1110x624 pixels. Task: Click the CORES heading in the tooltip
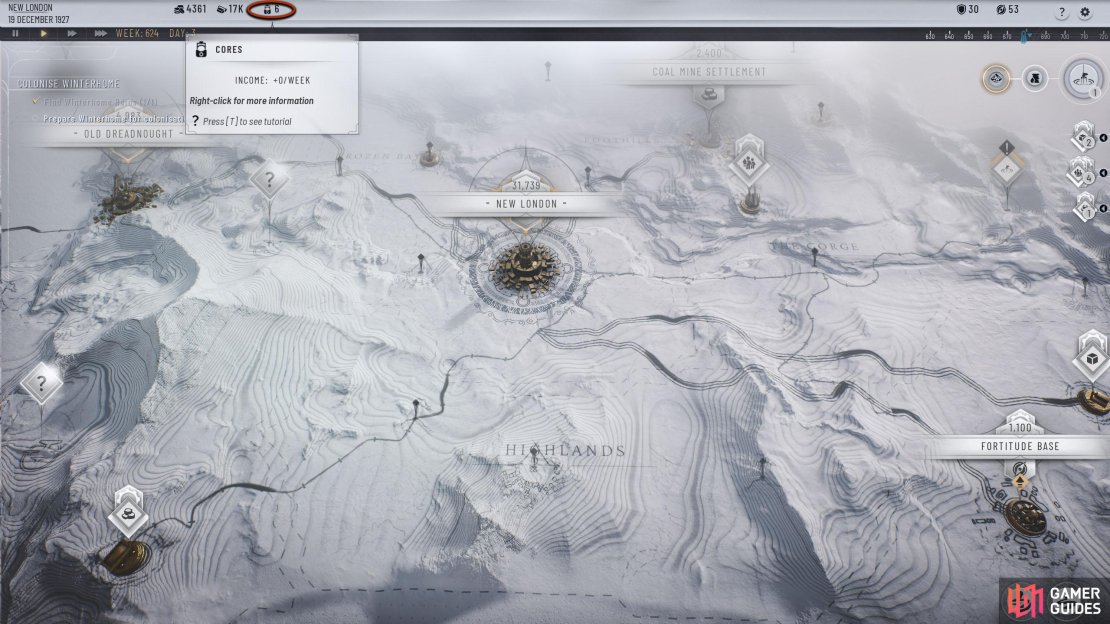tap(229, 50)
